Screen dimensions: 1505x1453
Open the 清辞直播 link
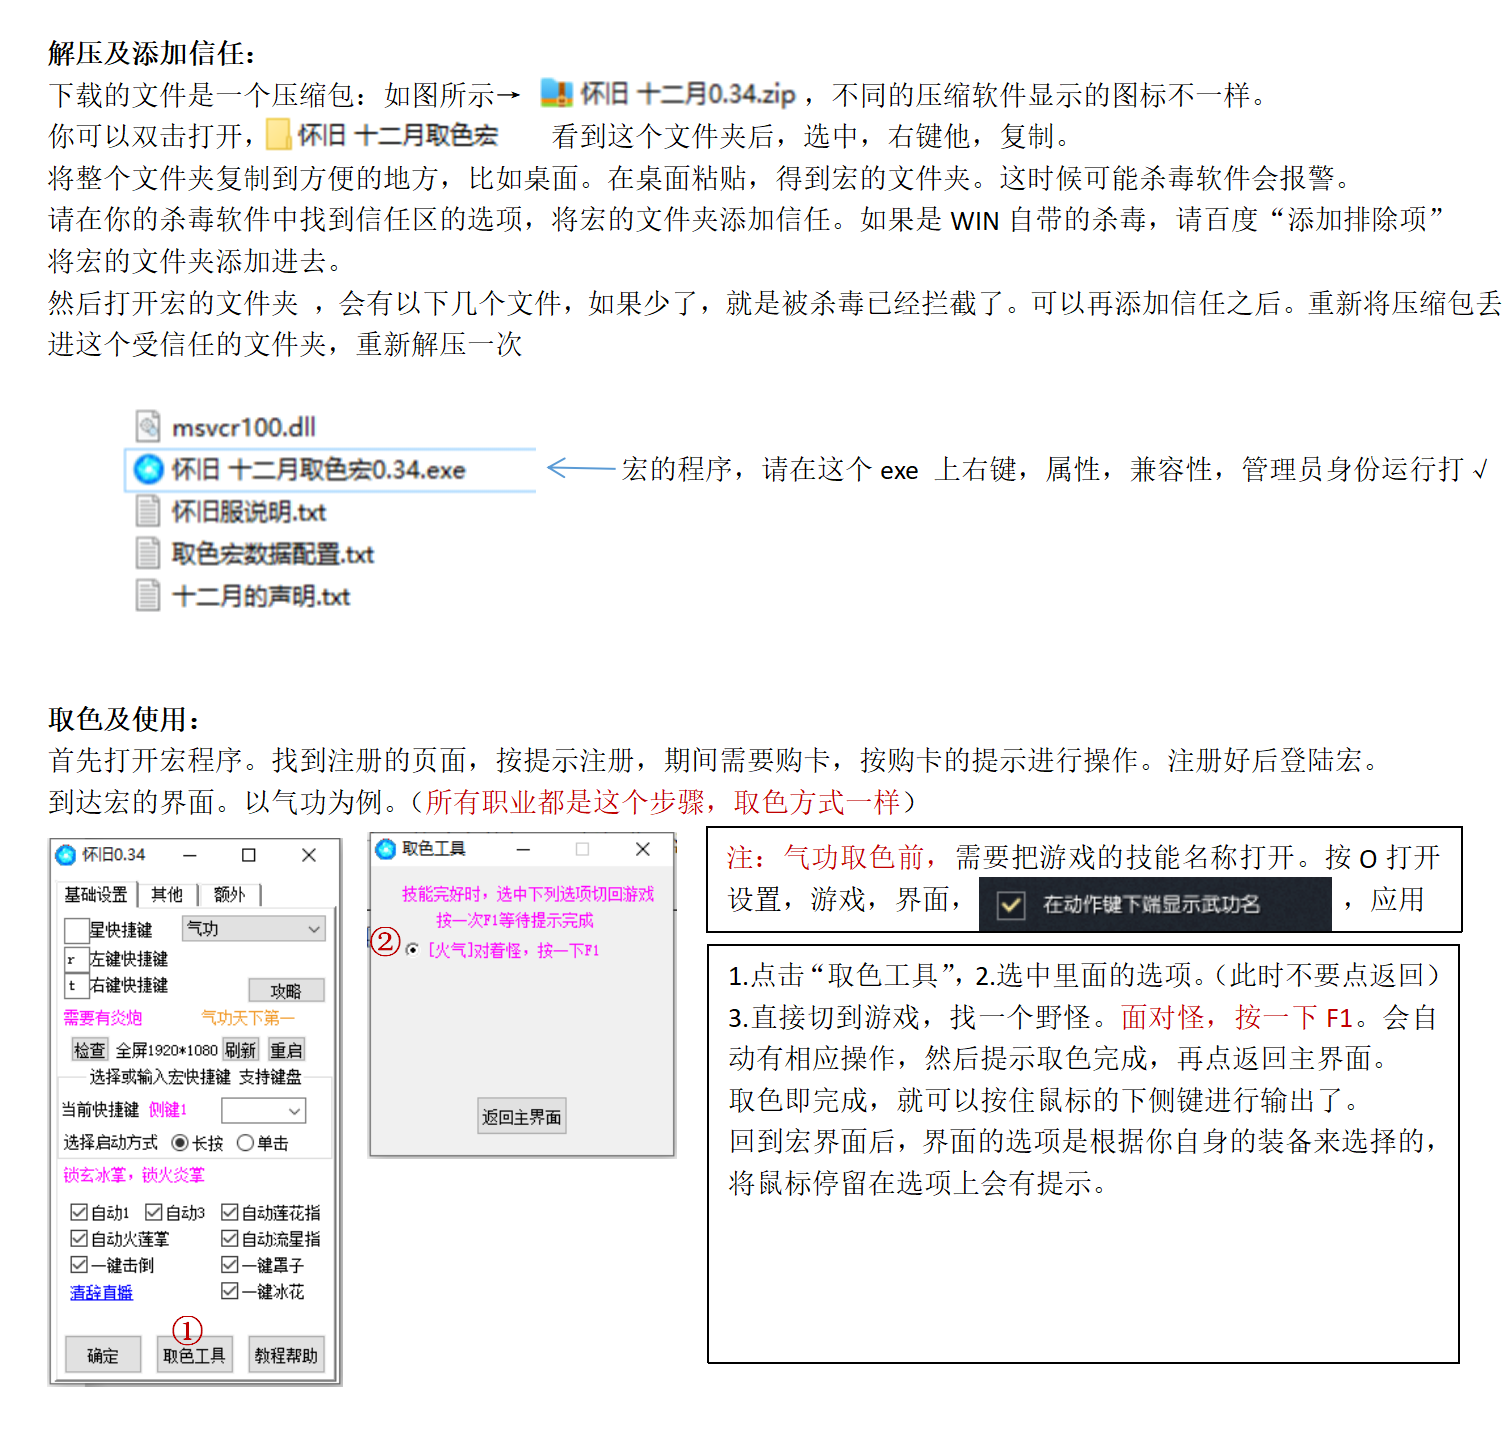point(101,1293)
